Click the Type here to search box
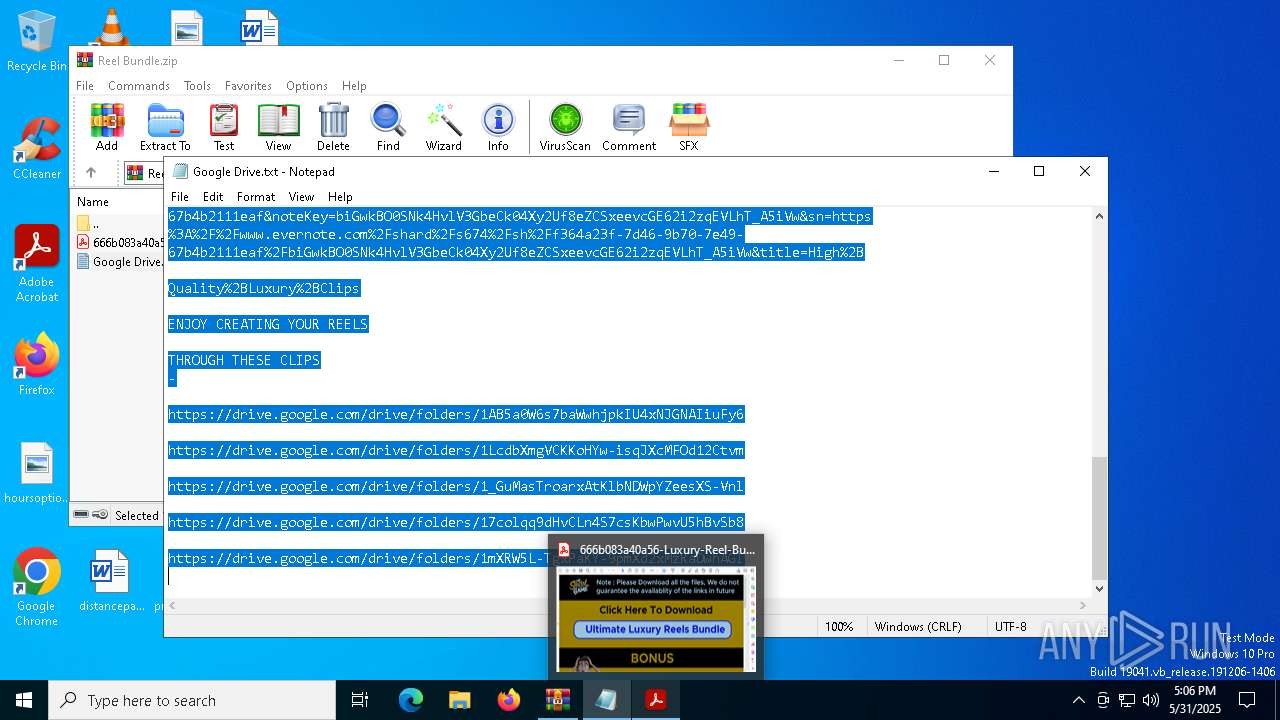Viewport: 1280px width, 720px height. [192, 700]
